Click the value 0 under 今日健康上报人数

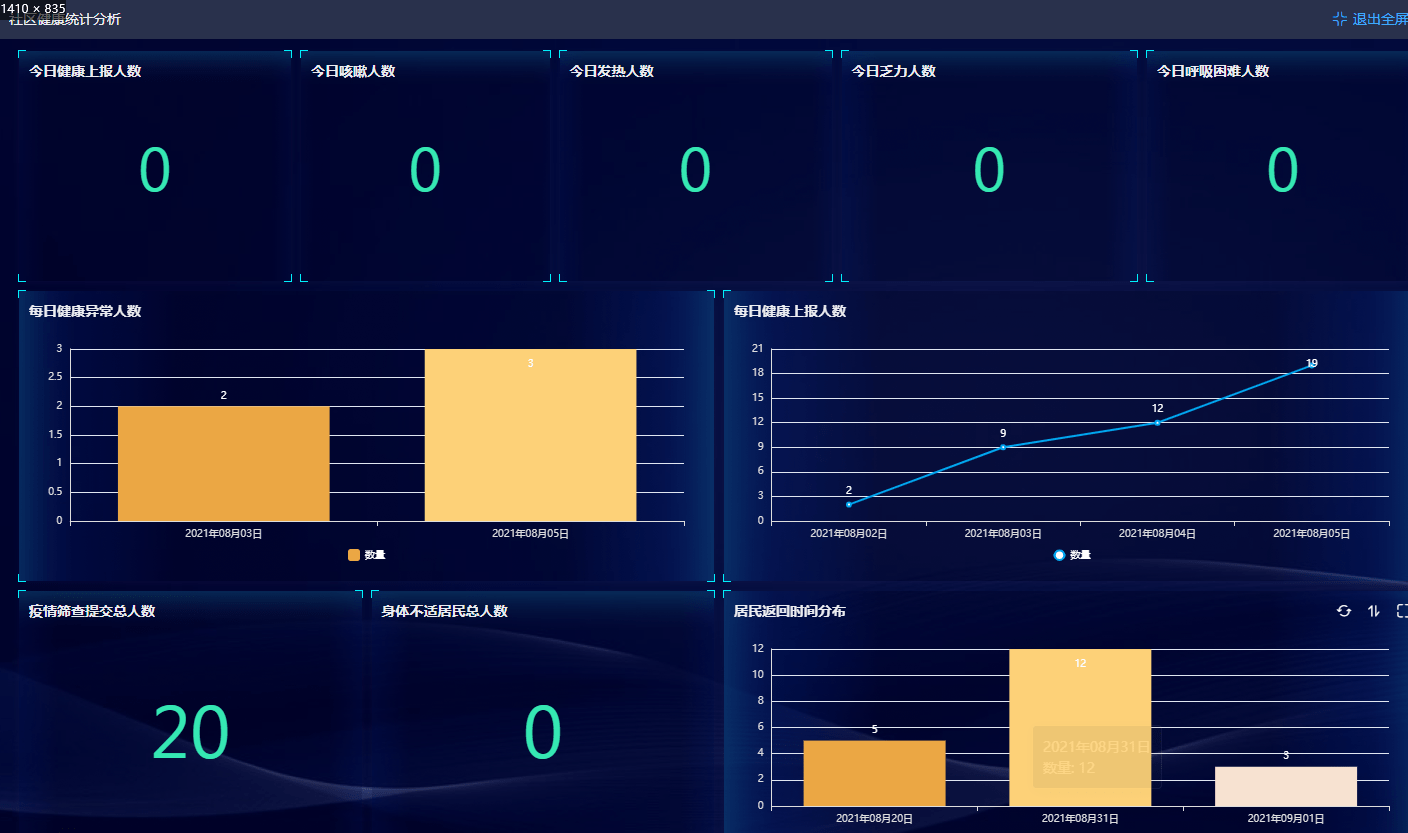[x=155, y=170]
